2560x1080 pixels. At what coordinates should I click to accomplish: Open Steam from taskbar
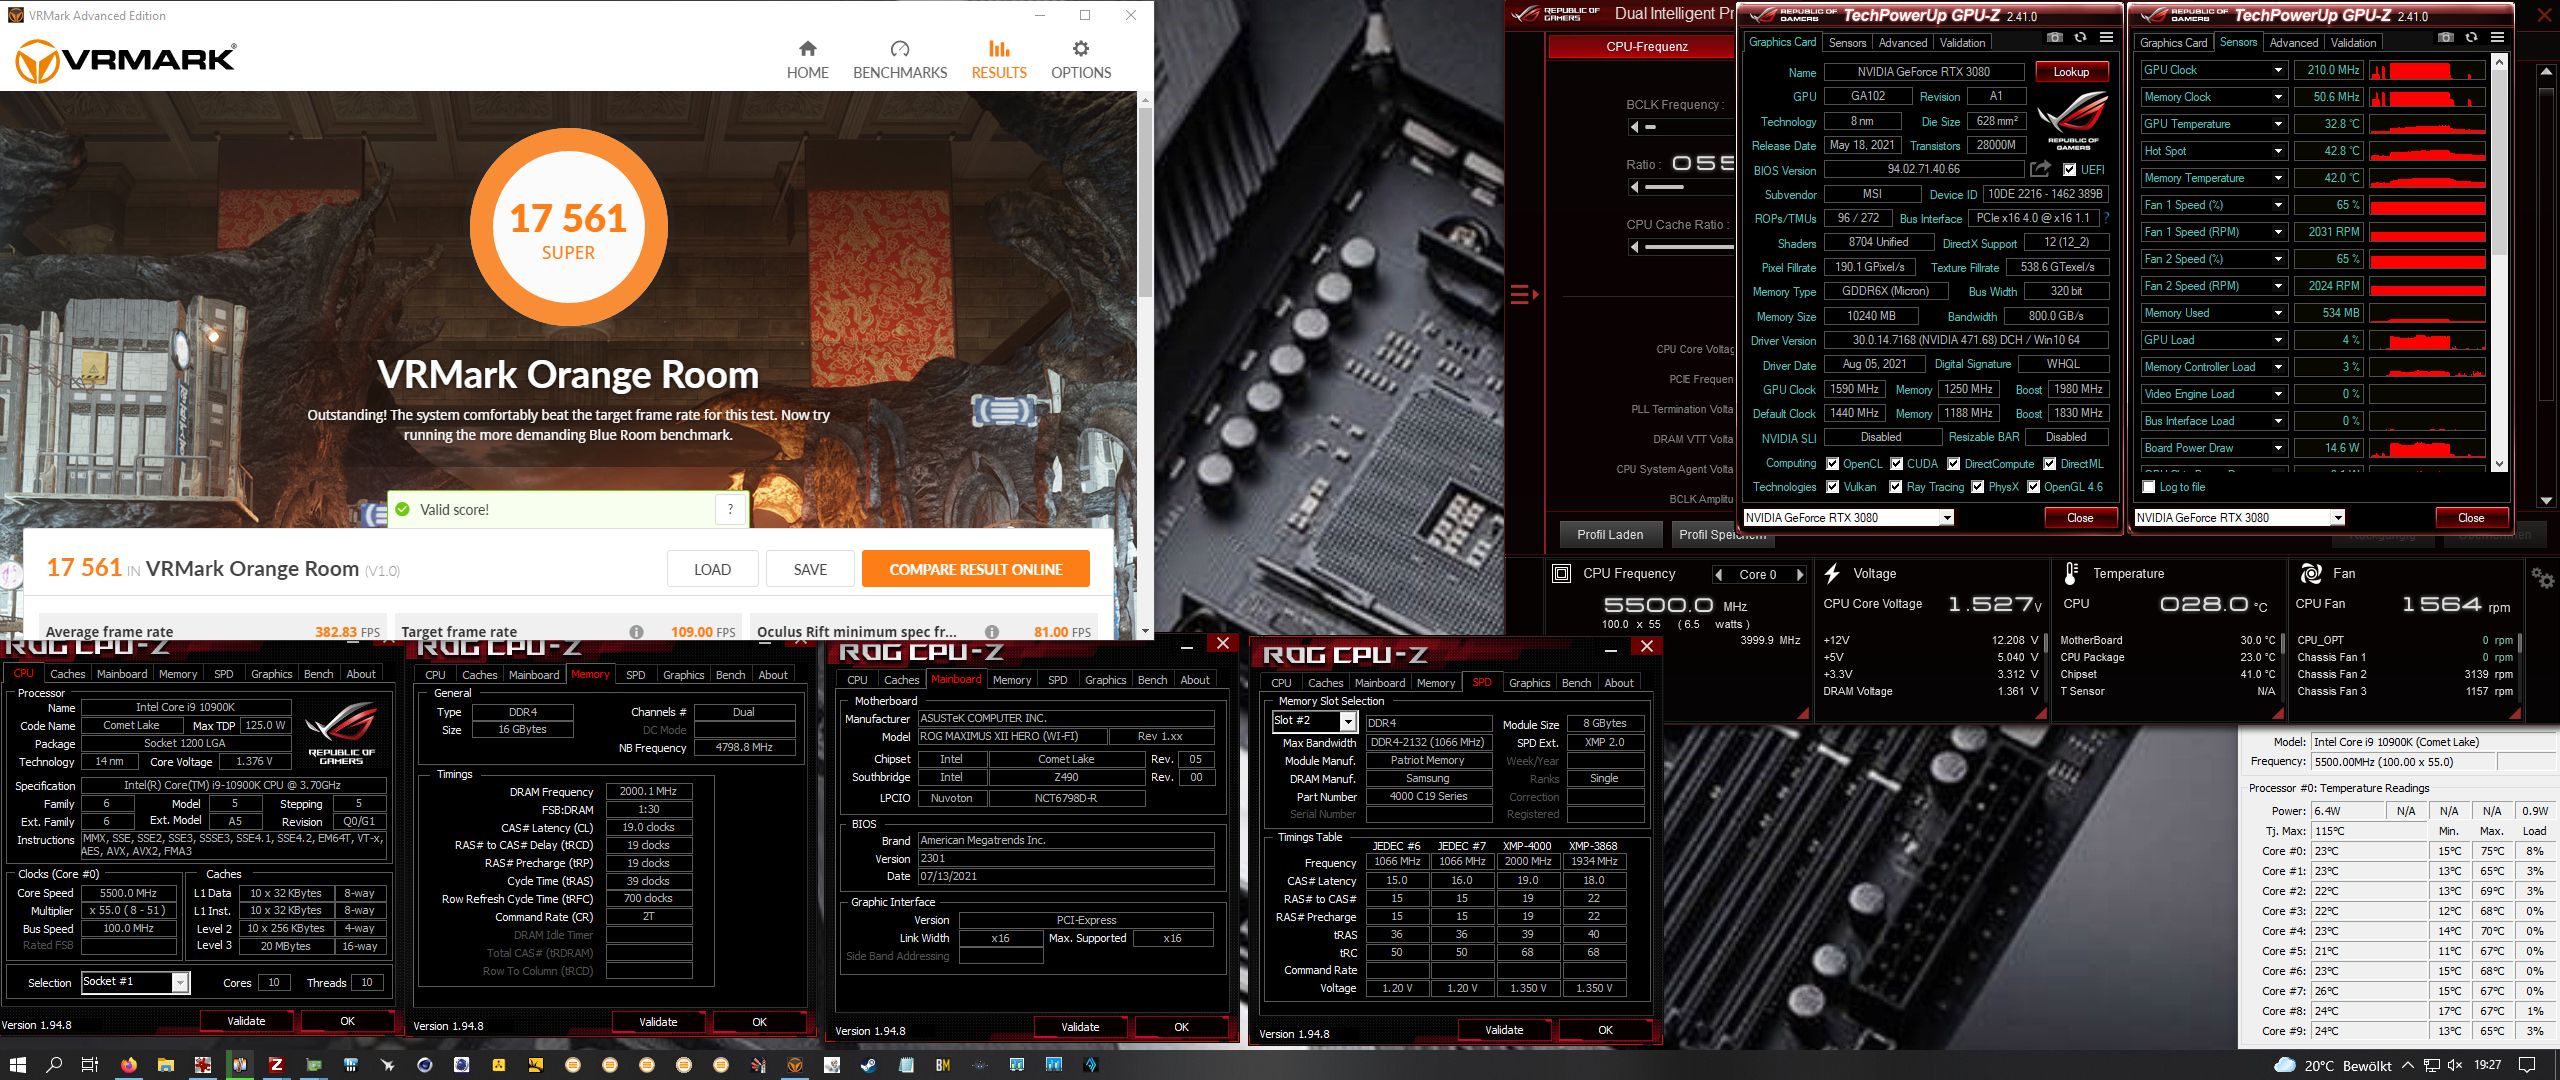(x=868, y=1065)
